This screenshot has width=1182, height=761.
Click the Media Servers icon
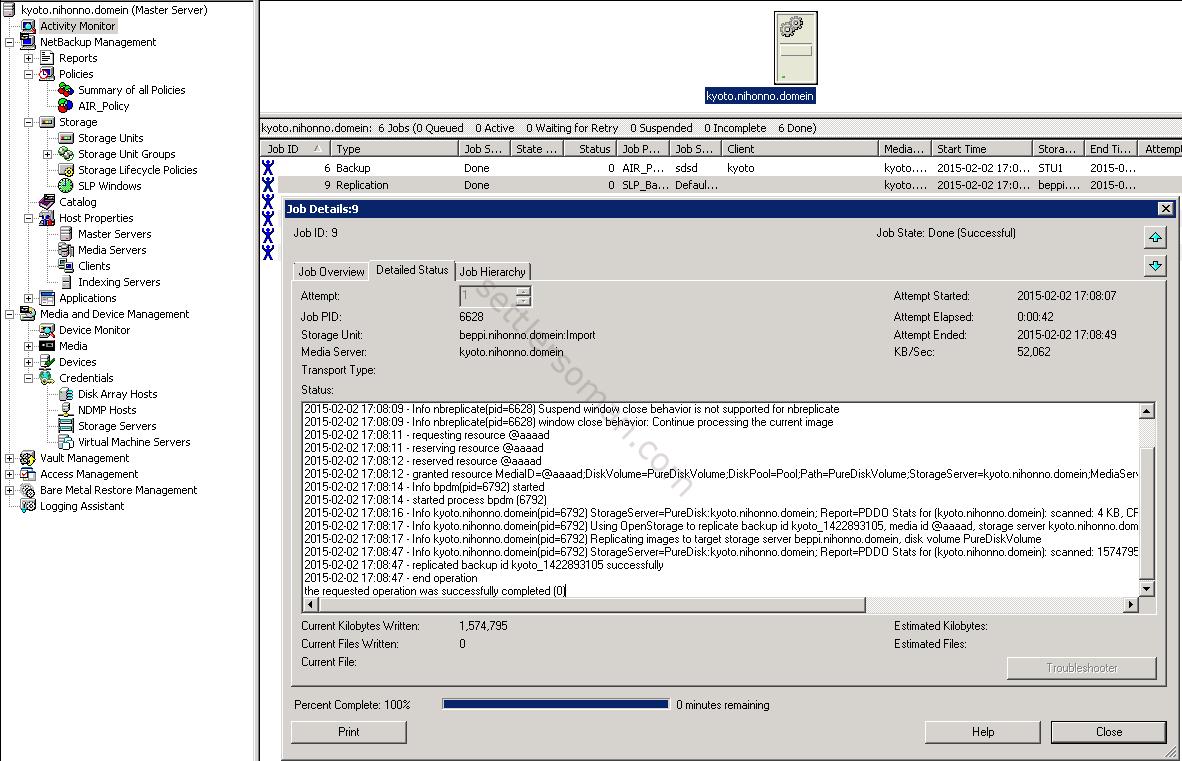[66, 250]
